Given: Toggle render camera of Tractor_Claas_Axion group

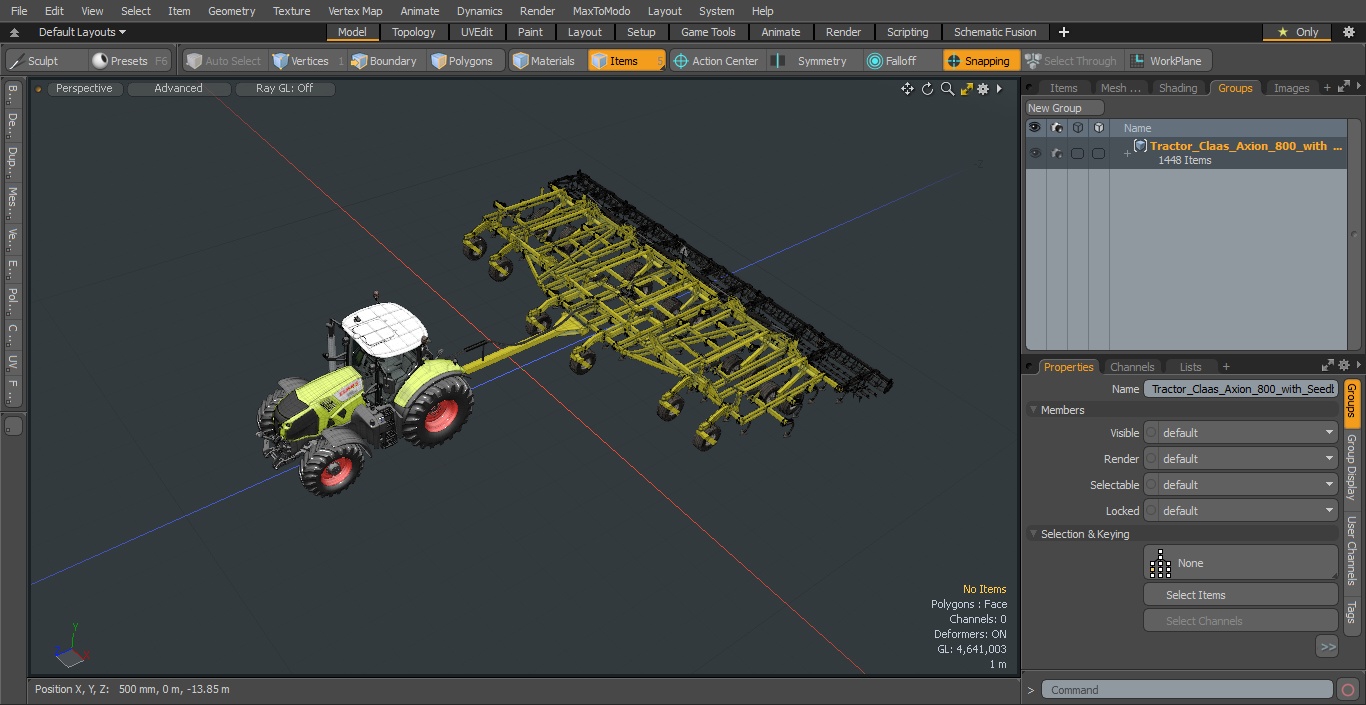Looking at the screenshot, I should click(1056, 153).
